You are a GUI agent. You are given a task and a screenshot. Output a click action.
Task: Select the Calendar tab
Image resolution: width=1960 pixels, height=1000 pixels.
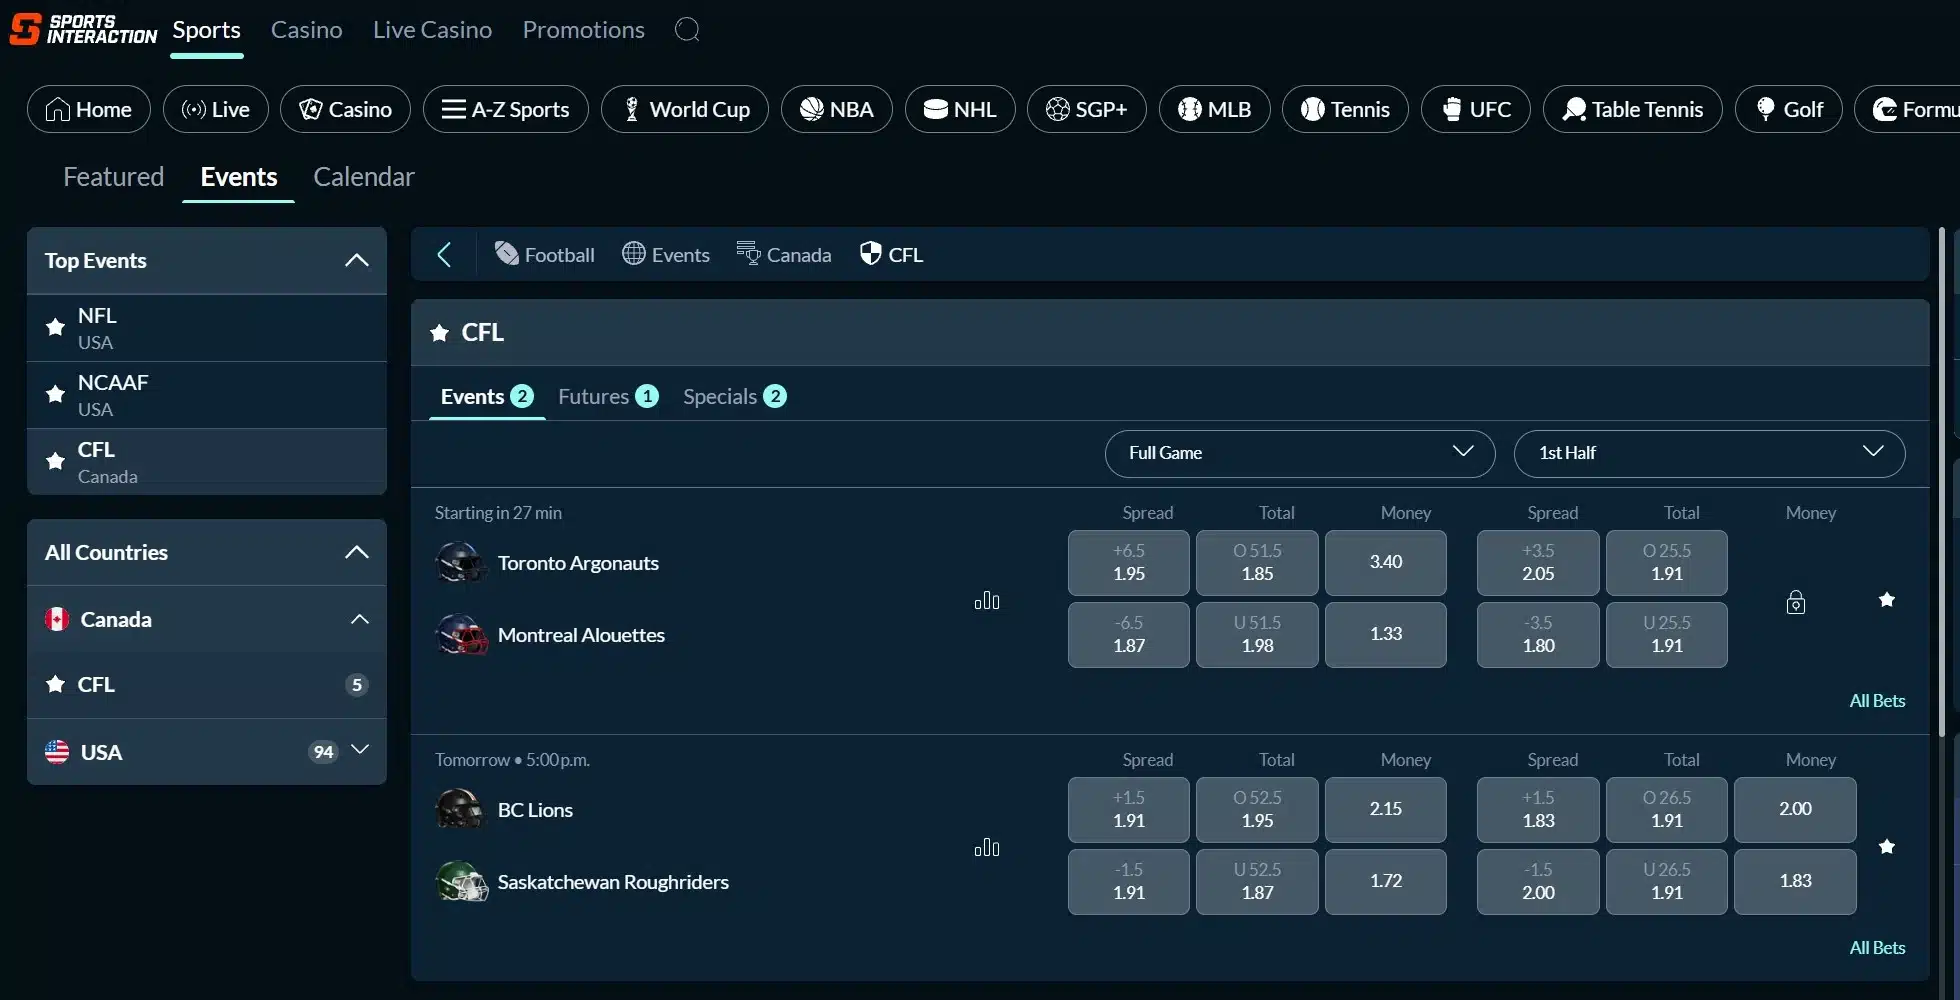(364, 177)
